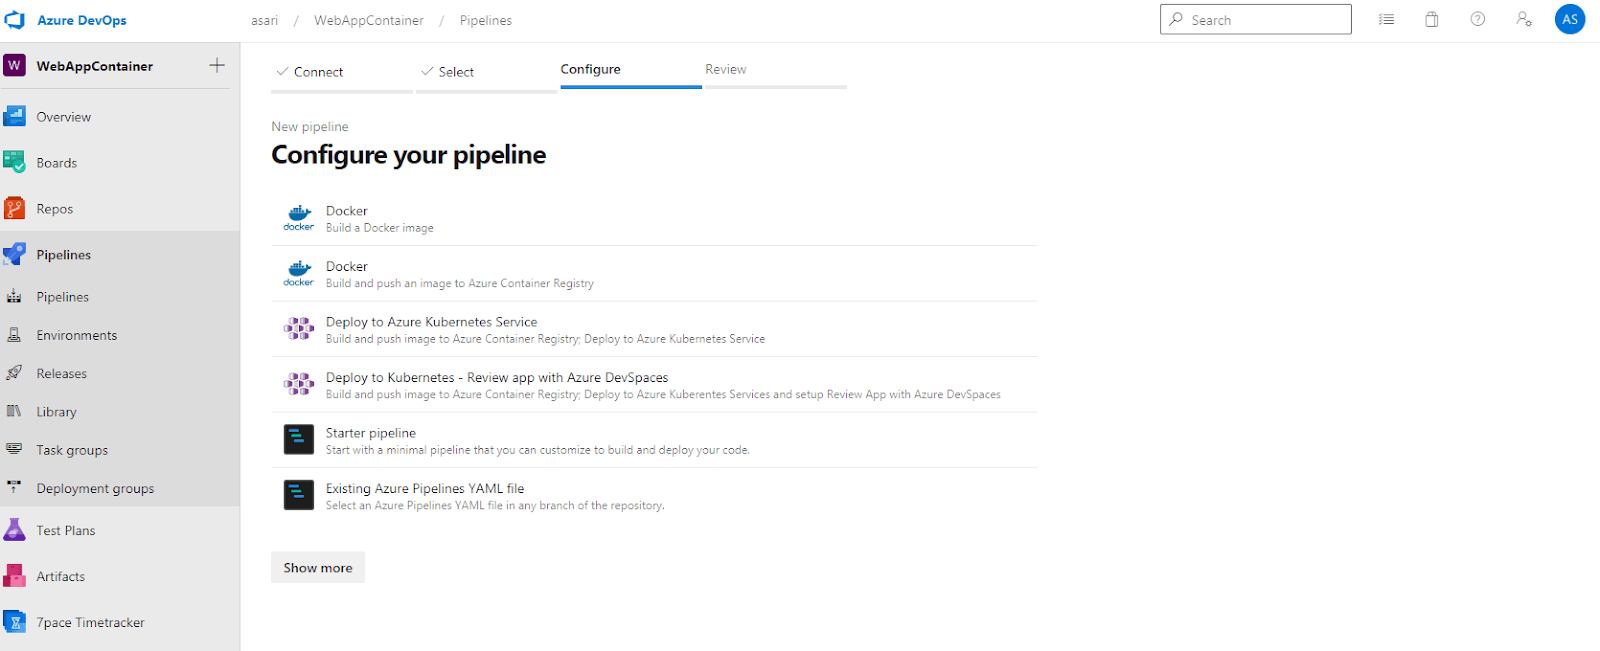Select Deploy to Azure Kubernetes Service template

[654, 329]
